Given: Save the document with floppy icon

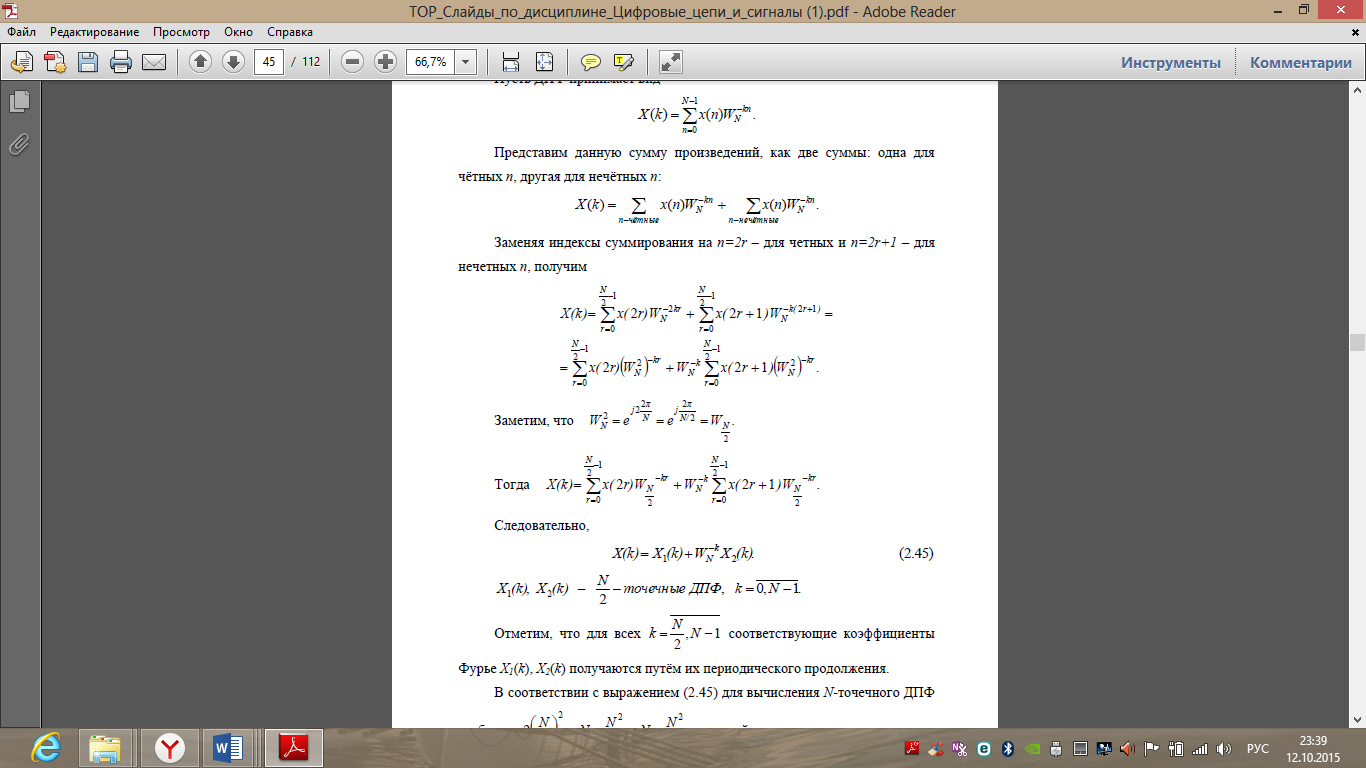Looking at the screenshot, I should tap(88, 62).
